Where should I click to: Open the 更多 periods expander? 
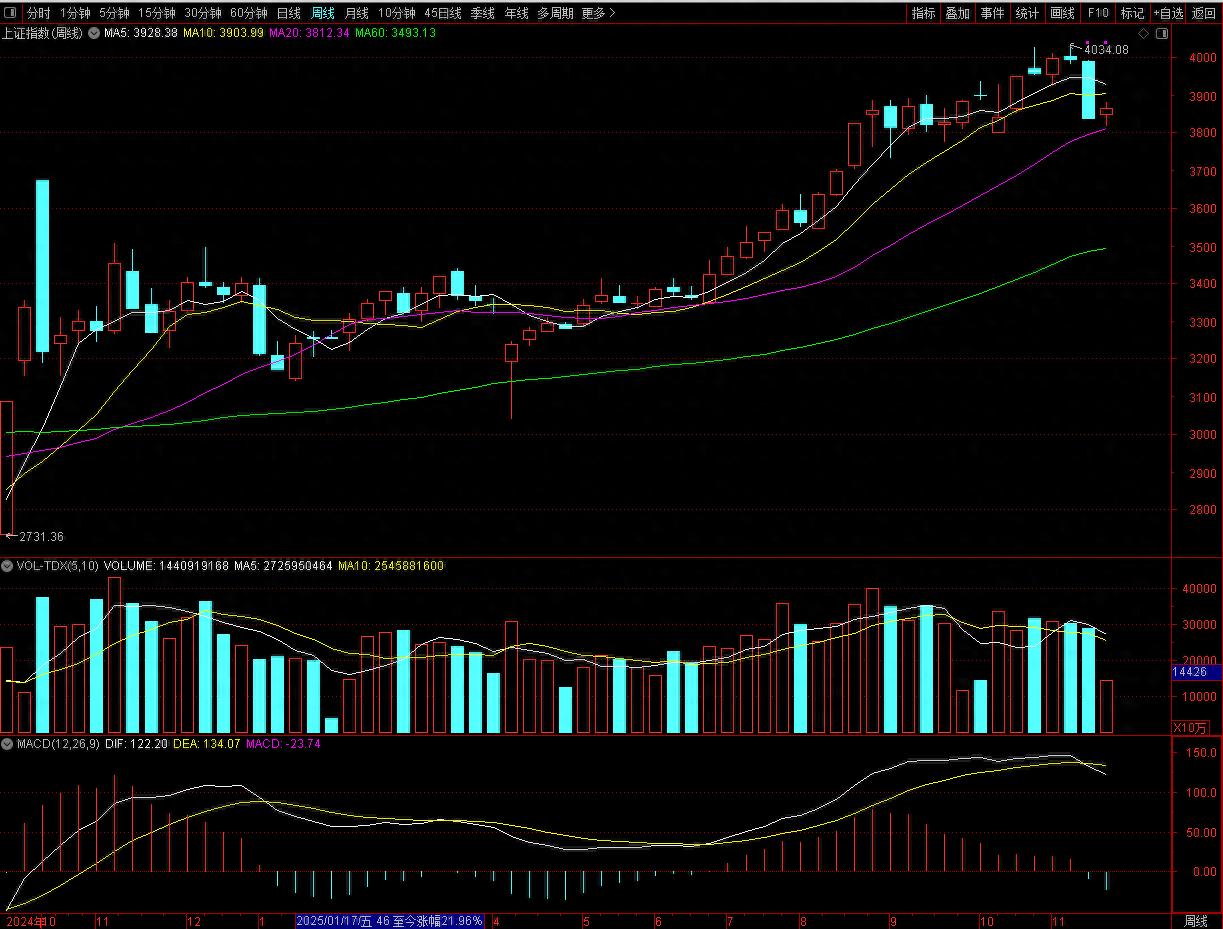pyautogui.click(x=598, y=13)
